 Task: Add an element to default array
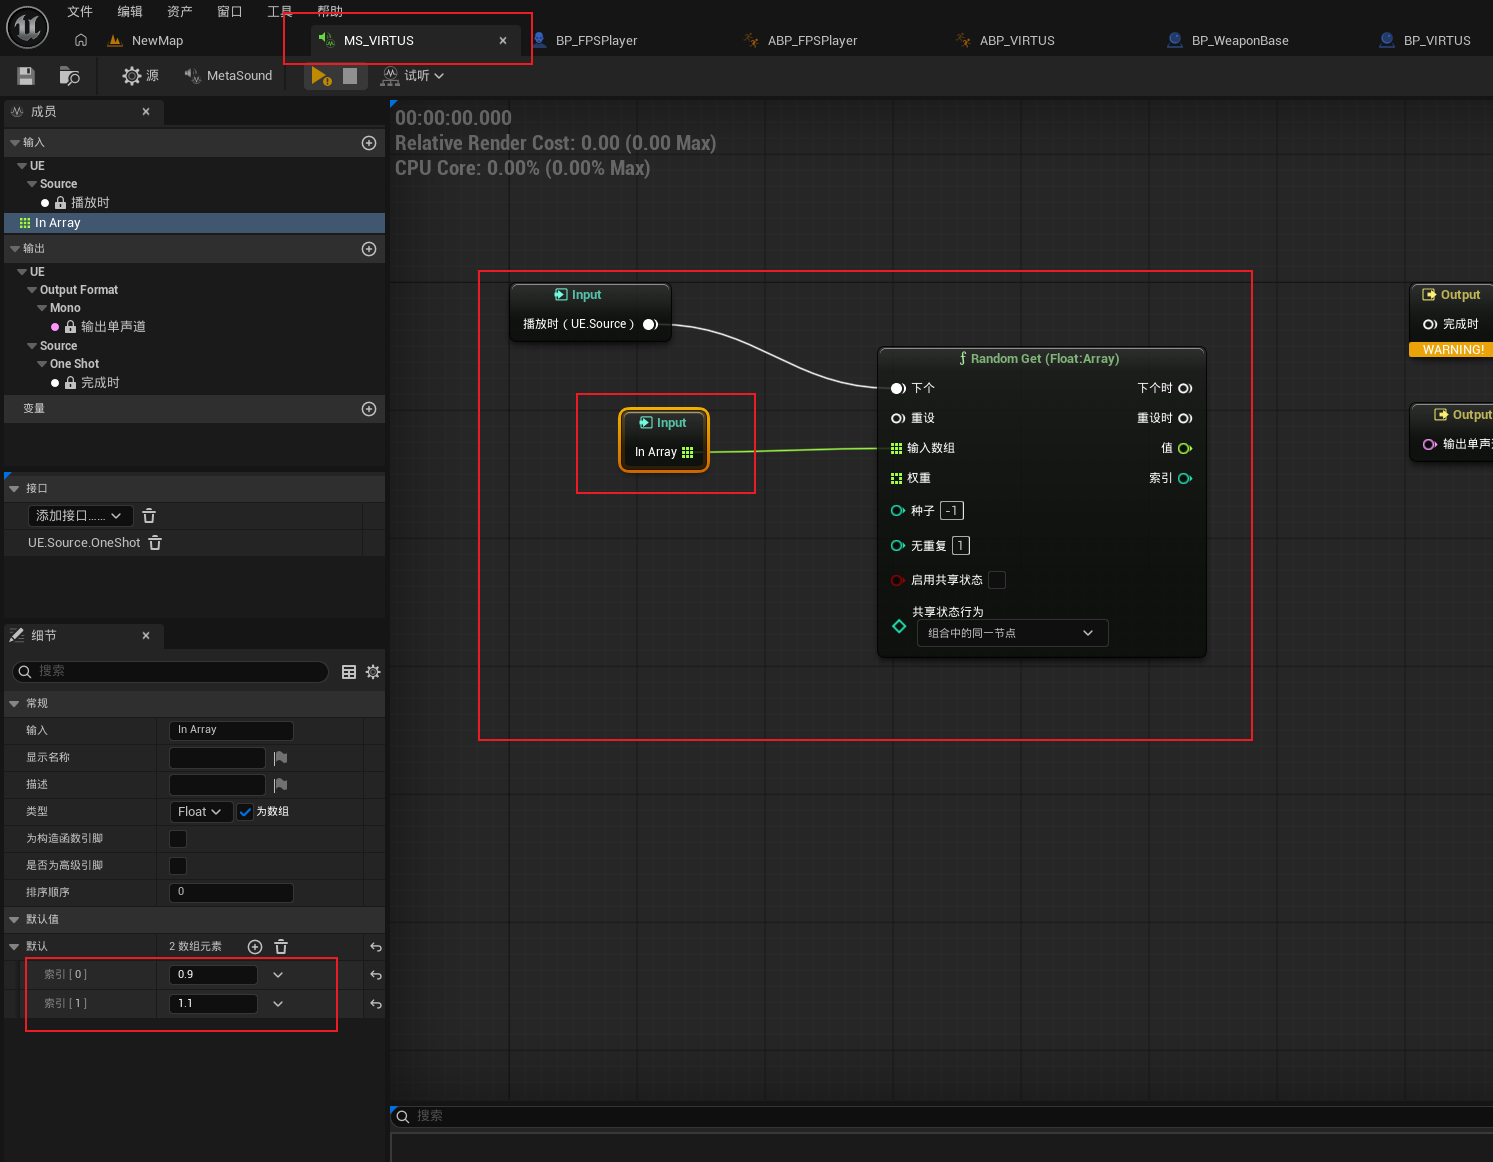click(x=255, y=947)
